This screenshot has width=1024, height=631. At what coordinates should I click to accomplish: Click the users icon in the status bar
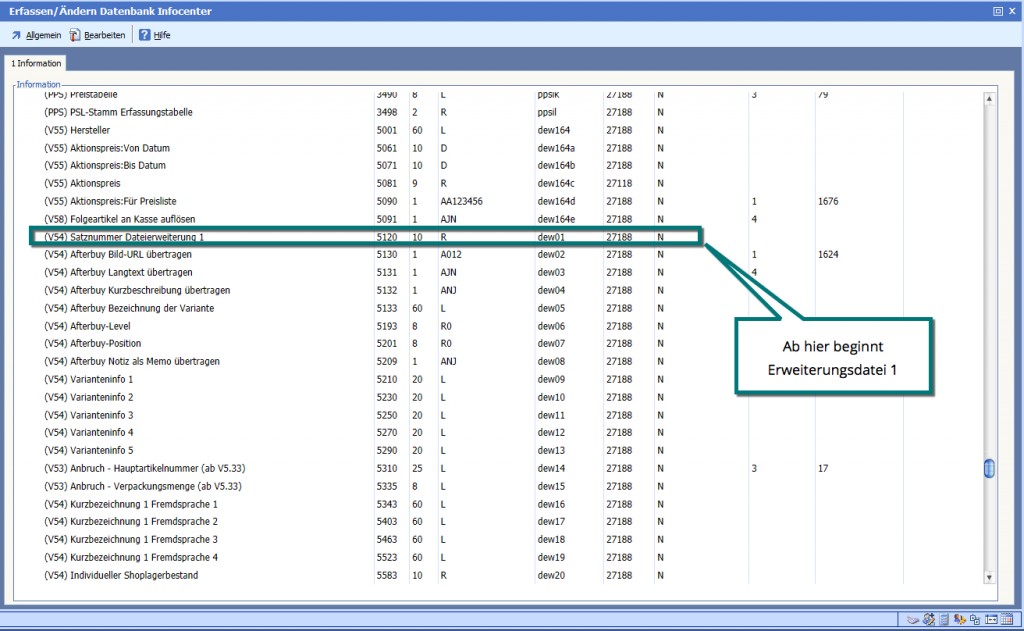(x=960, y=619)
